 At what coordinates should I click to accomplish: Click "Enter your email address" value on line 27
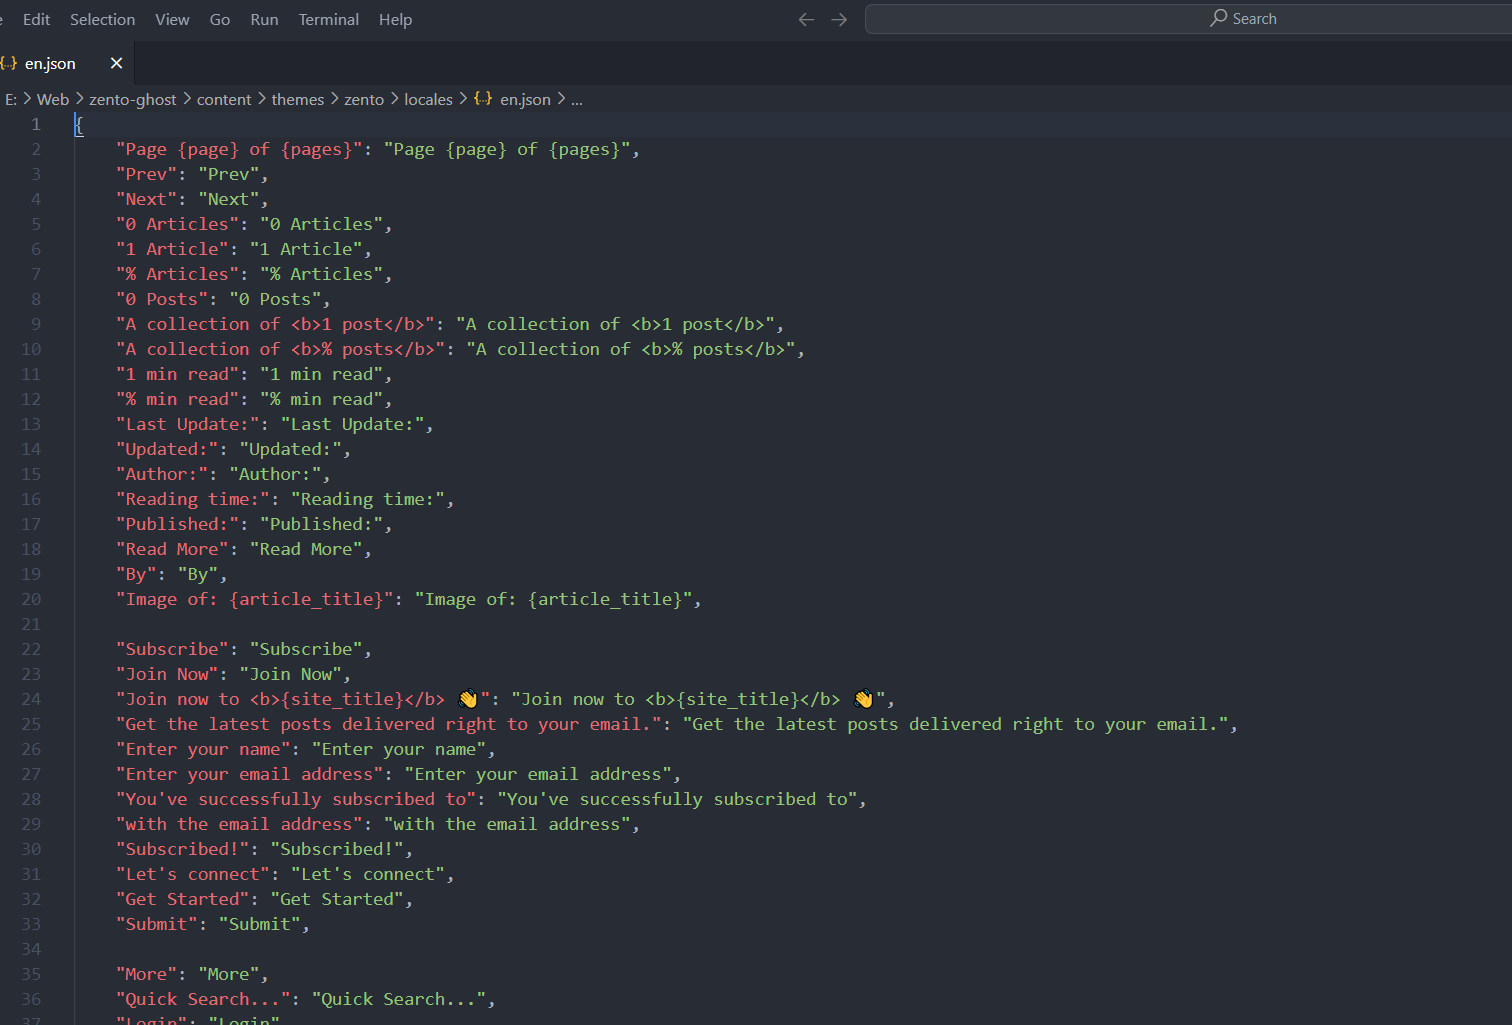pos(538,774)
